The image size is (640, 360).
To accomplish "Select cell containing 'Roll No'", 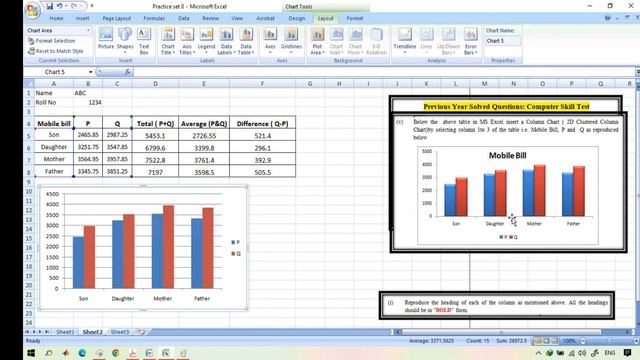I will click(x=54, y=102).
